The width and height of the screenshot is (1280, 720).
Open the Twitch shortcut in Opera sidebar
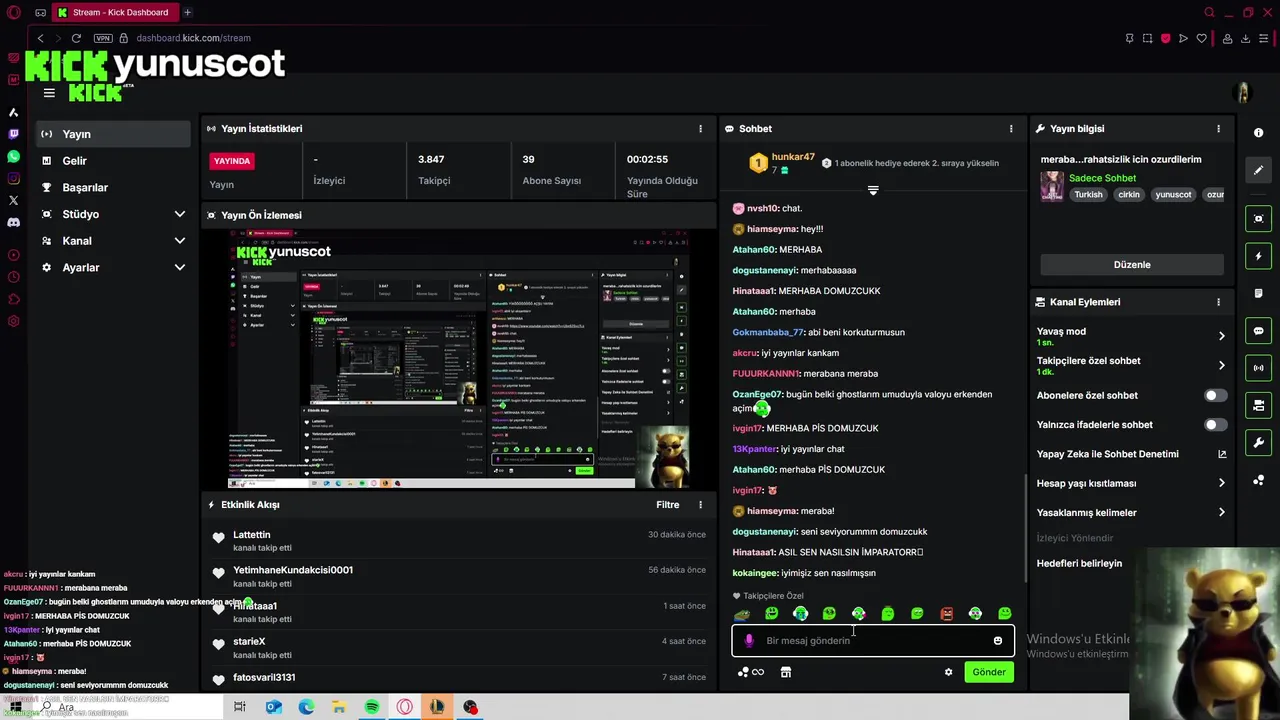13,134
